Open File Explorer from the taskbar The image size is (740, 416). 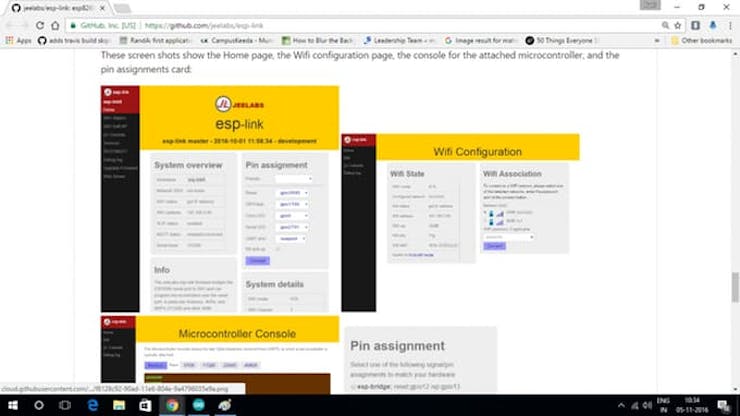119,405
